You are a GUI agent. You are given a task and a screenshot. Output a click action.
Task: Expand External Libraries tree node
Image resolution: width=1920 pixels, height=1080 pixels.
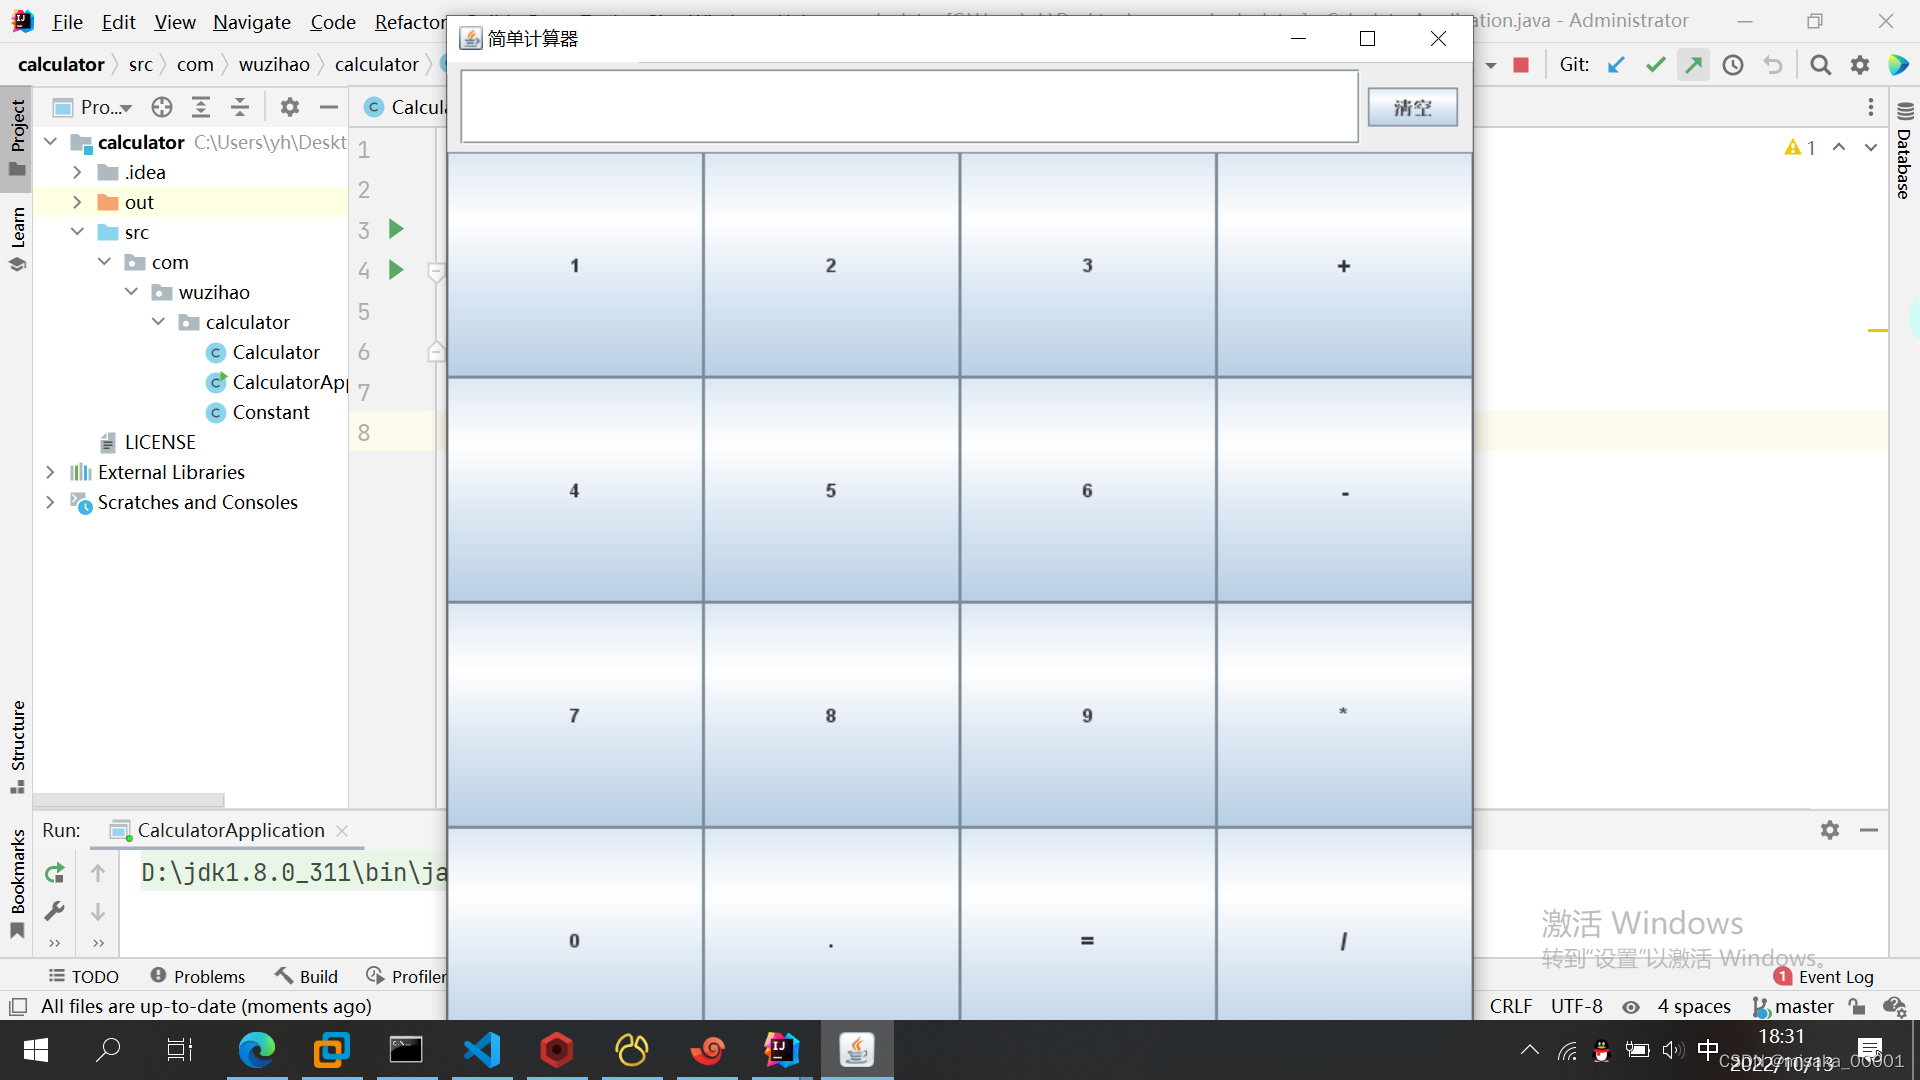[50, 472]
